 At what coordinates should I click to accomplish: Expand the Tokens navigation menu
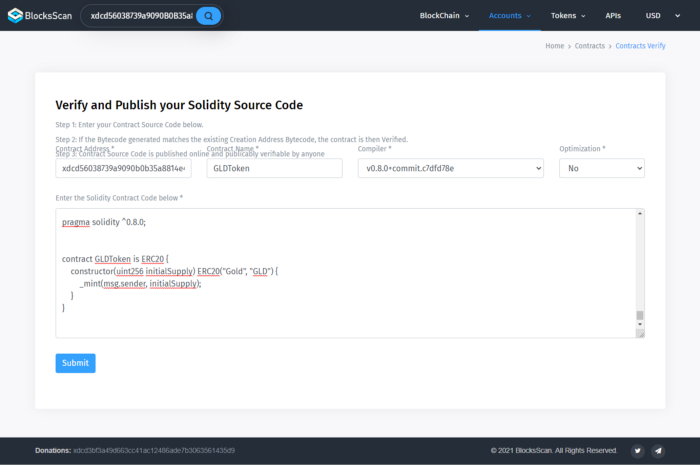click(x=568, y=16)
